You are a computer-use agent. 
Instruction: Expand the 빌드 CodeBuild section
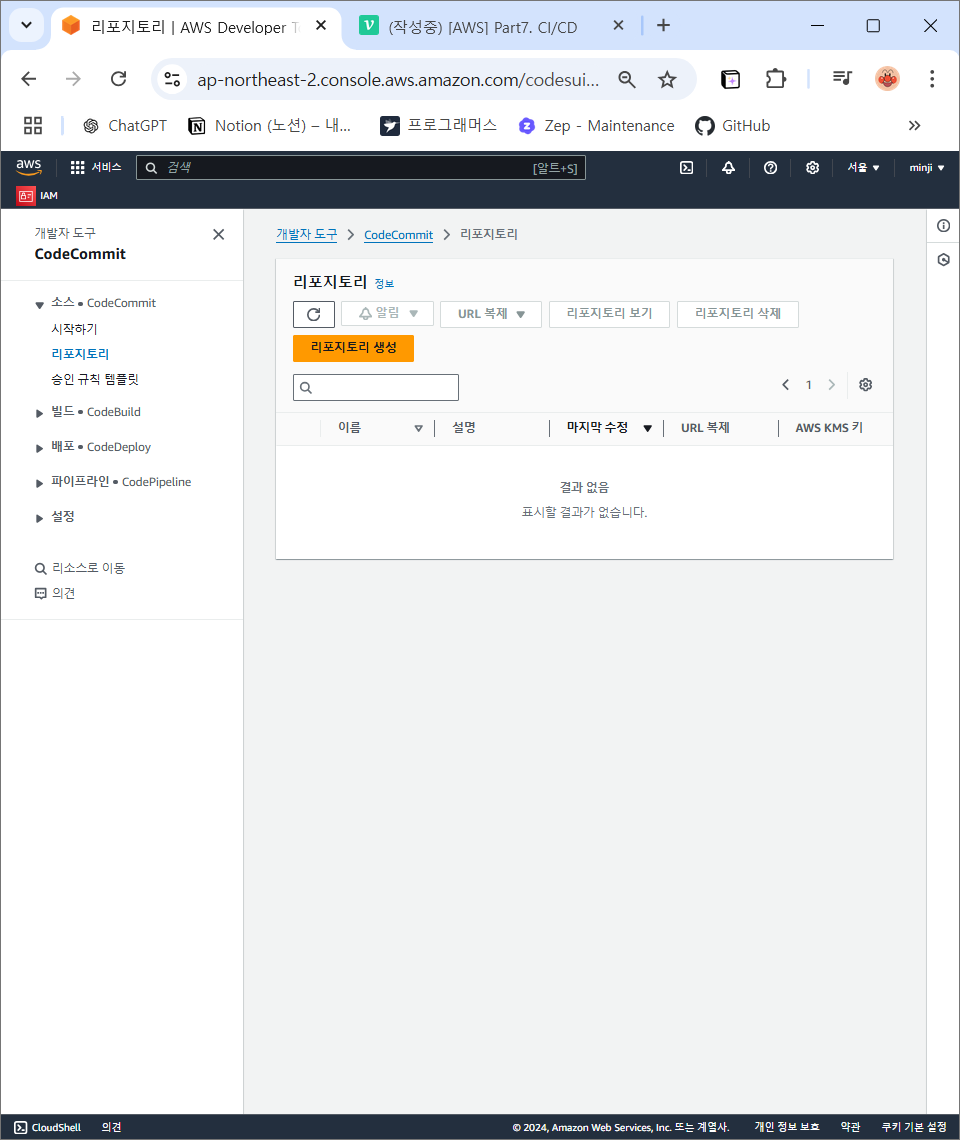(x=39, y=413)
